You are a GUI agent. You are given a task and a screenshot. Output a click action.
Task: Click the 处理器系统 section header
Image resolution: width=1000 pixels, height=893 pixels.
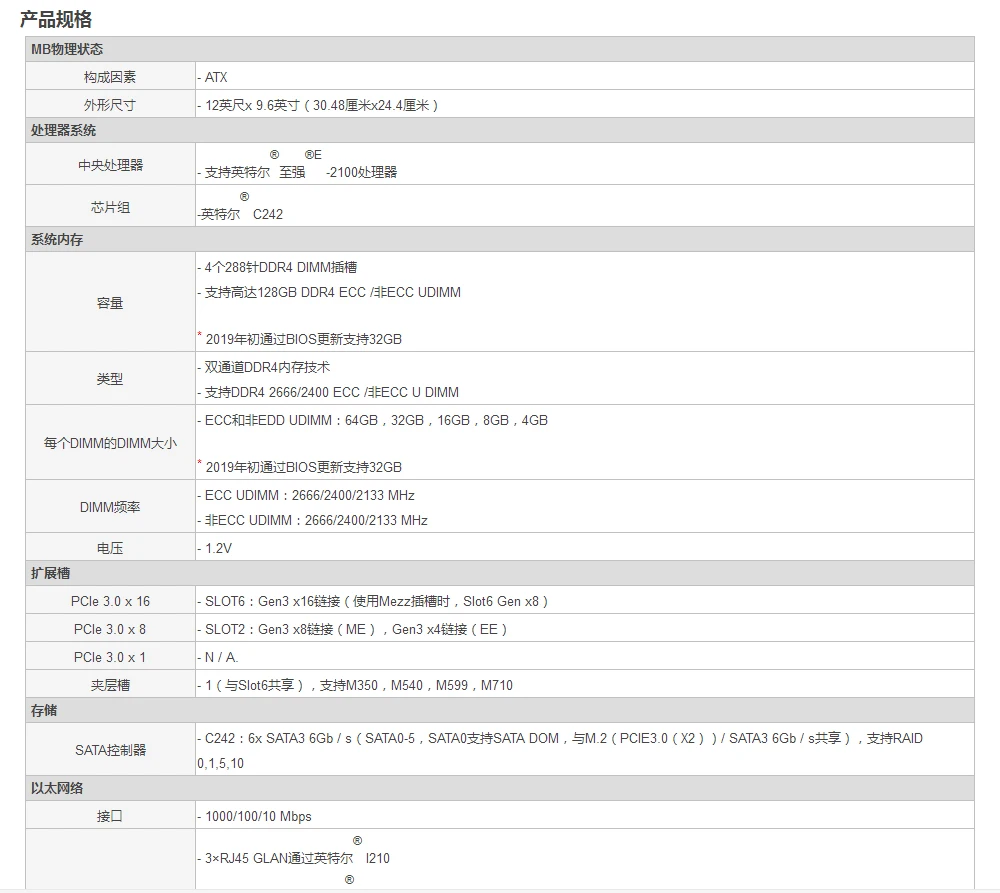click(x=499, y=130)
